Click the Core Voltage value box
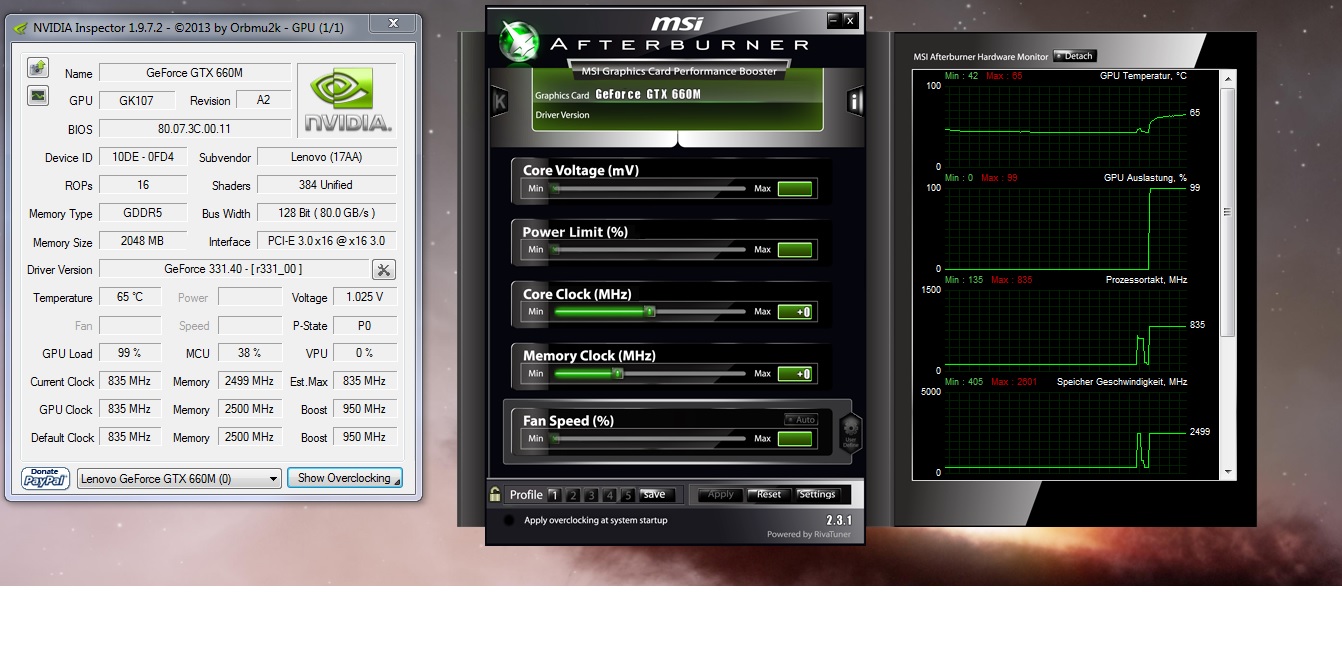 796,189
